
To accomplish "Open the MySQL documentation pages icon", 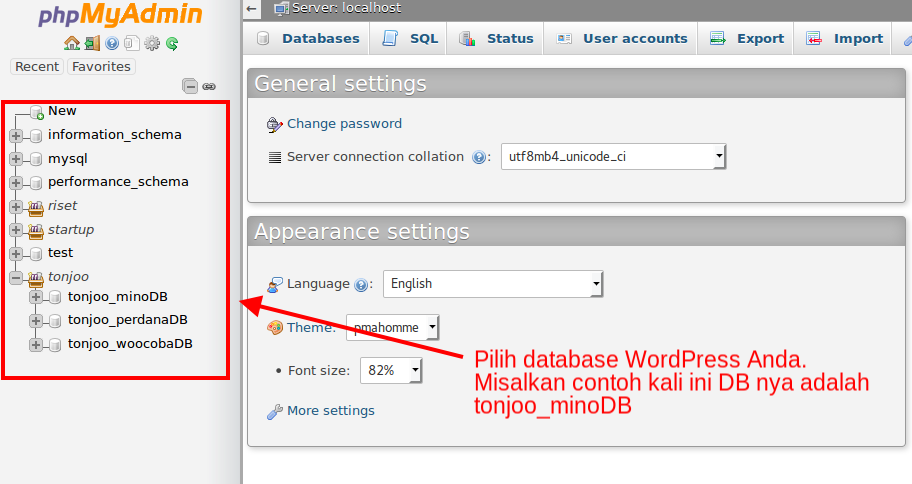I will 132,43.
